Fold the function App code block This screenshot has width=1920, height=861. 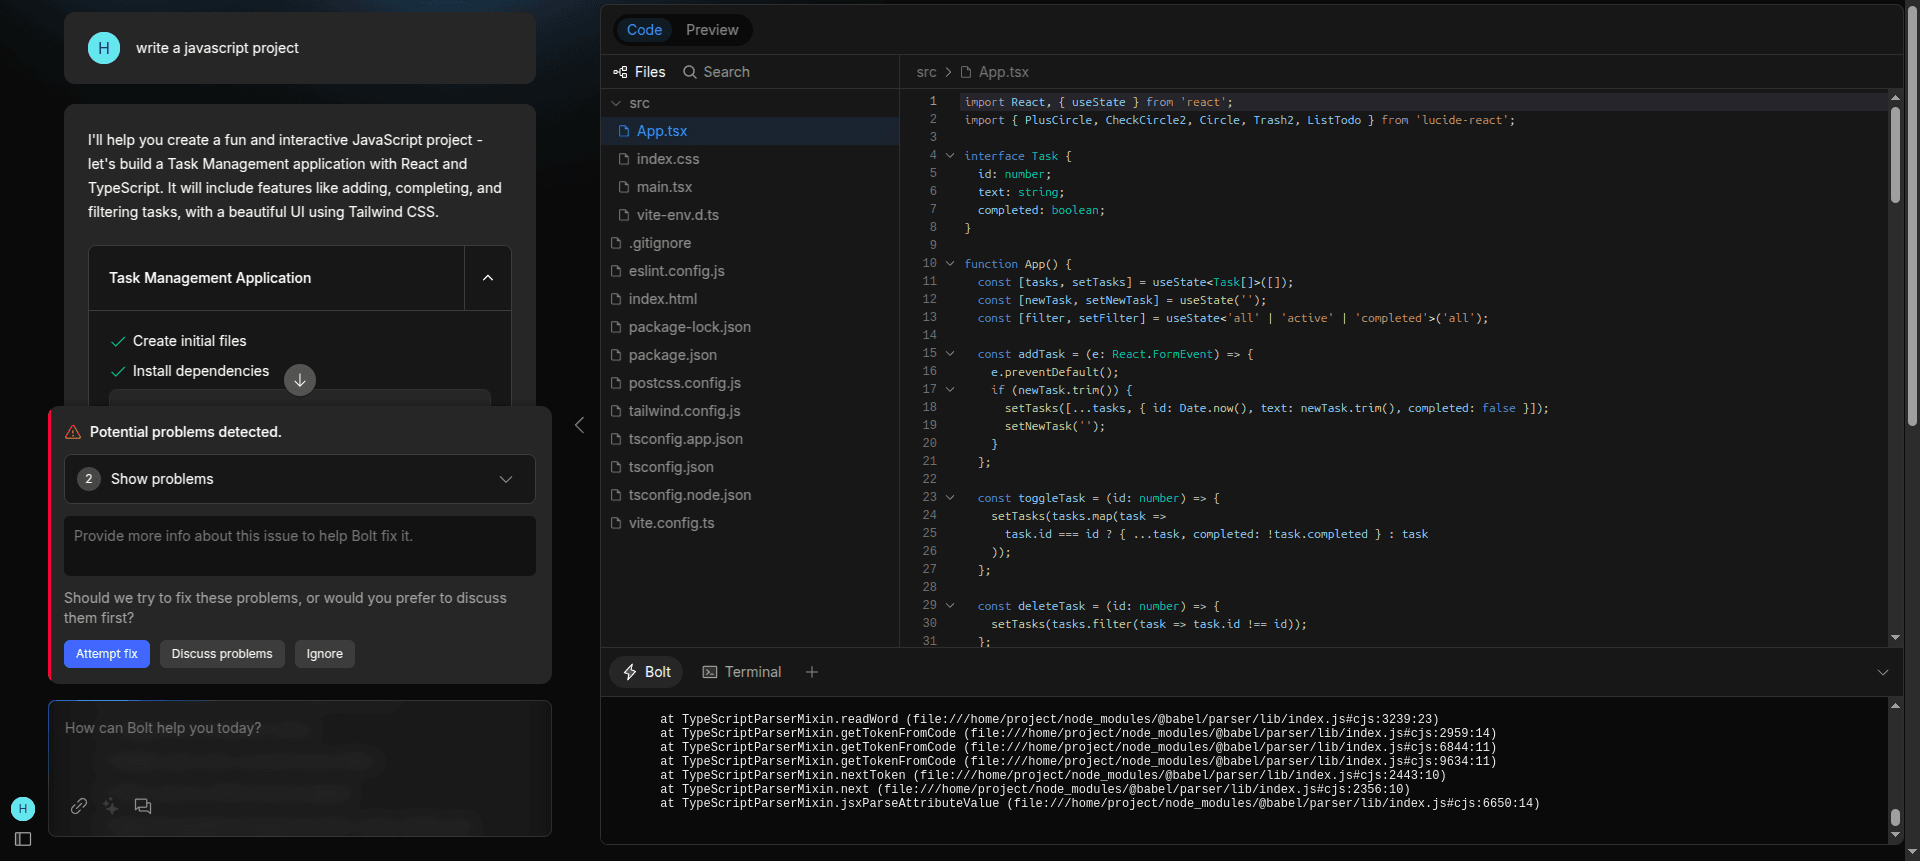[950, 264]
